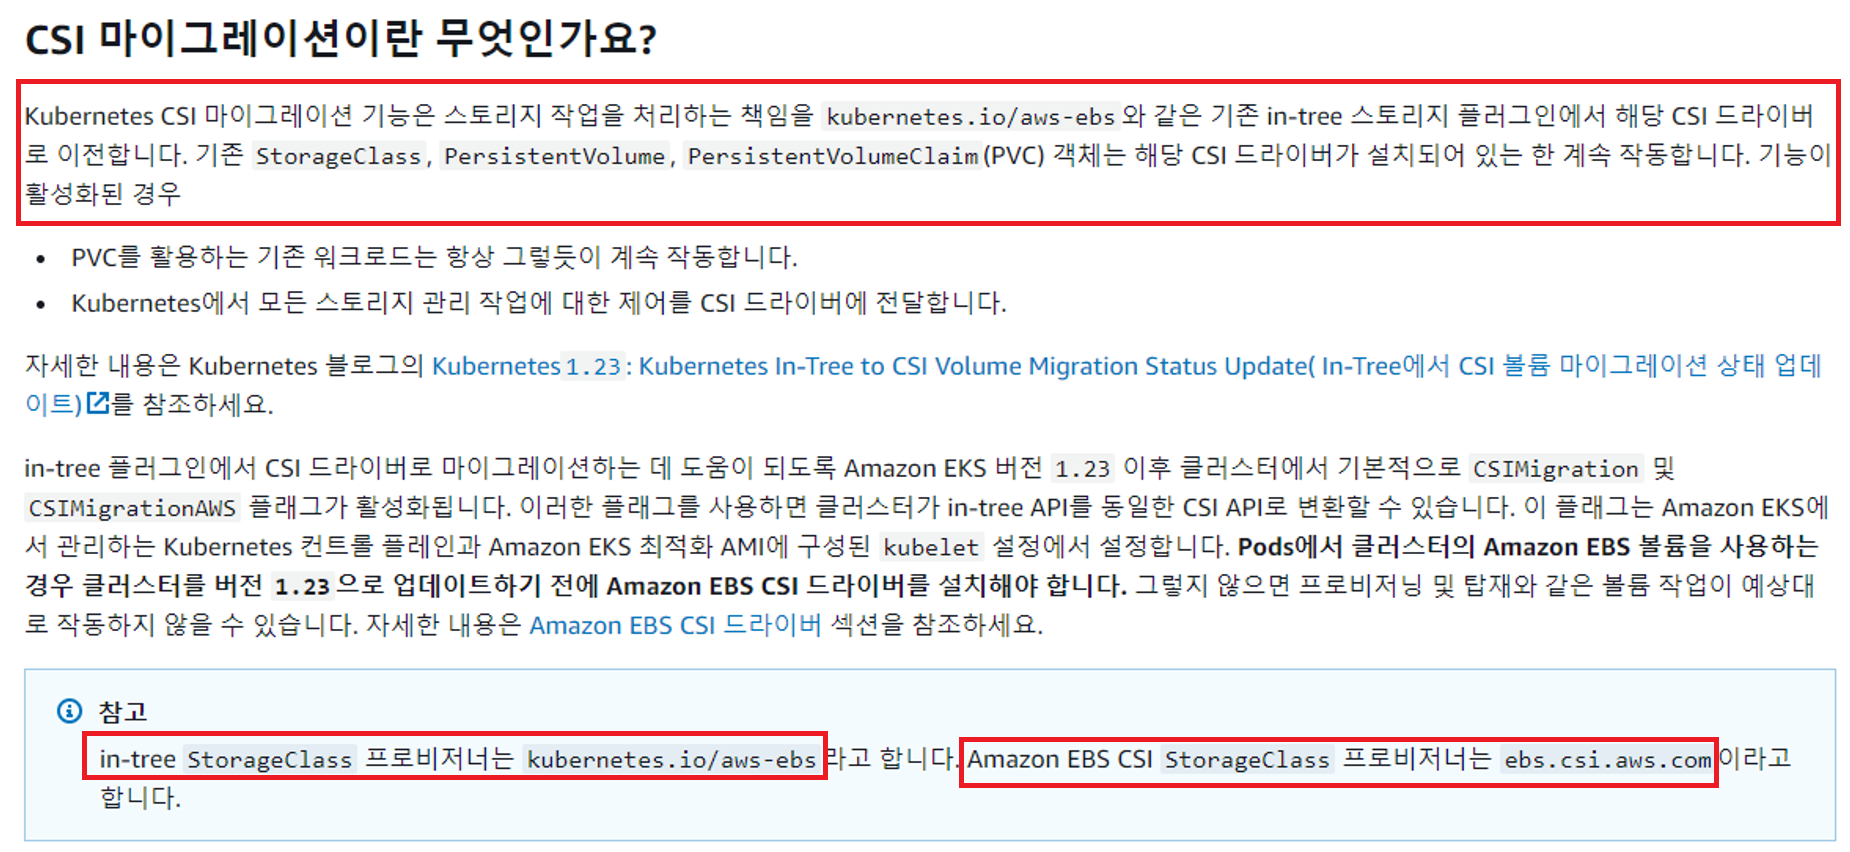Open the Amazon EBS CSI 드라이버 link
The height and width of the screenshot is (852, 1850).
(675, 625)
